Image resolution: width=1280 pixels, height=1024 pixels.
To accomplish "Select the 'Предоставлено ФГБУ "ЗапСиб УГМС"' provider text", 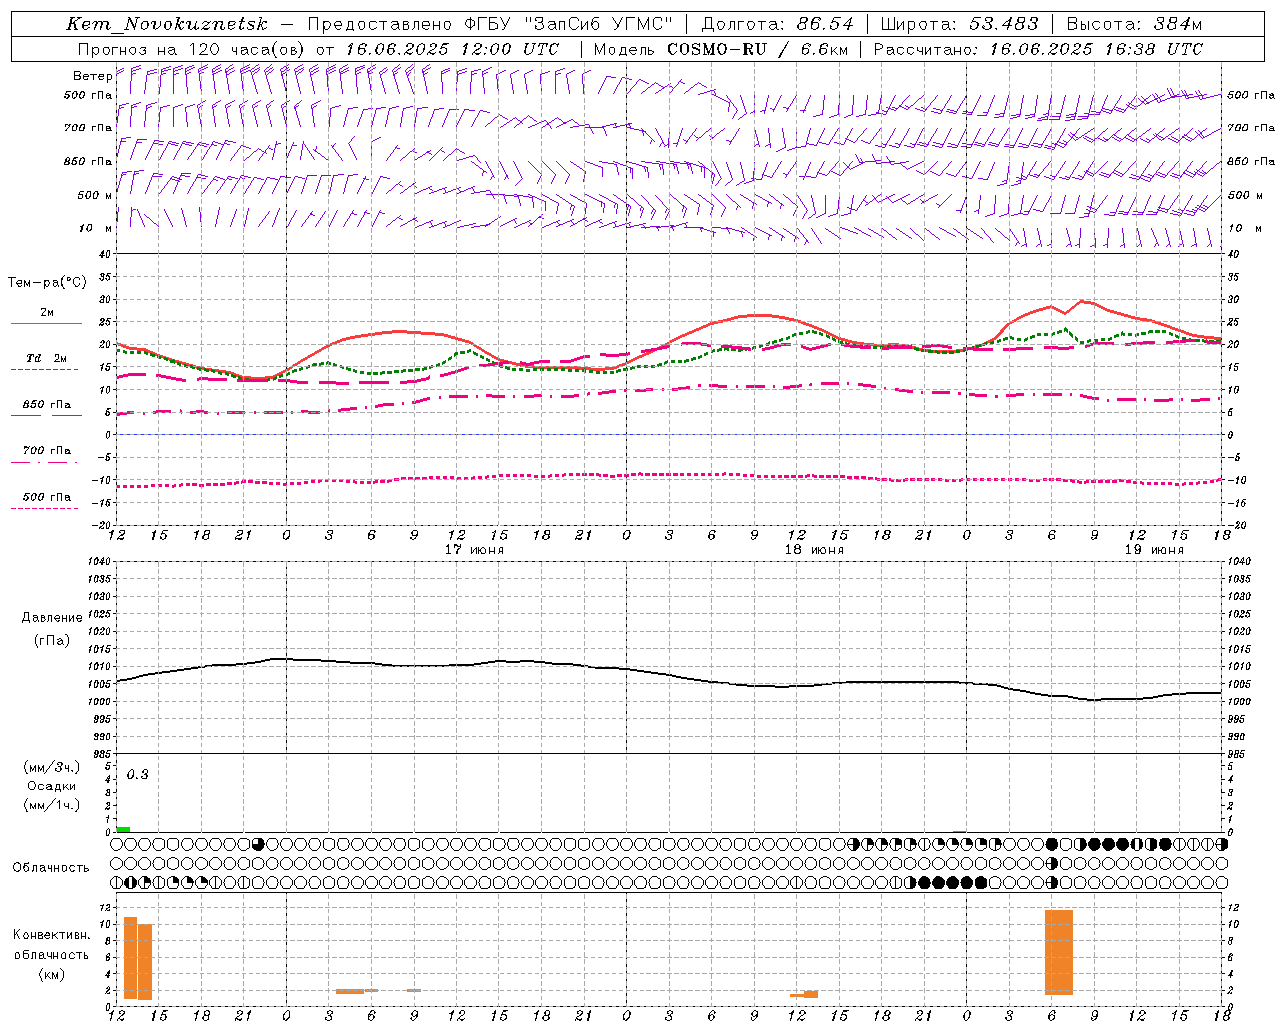I will click(490, 24).
